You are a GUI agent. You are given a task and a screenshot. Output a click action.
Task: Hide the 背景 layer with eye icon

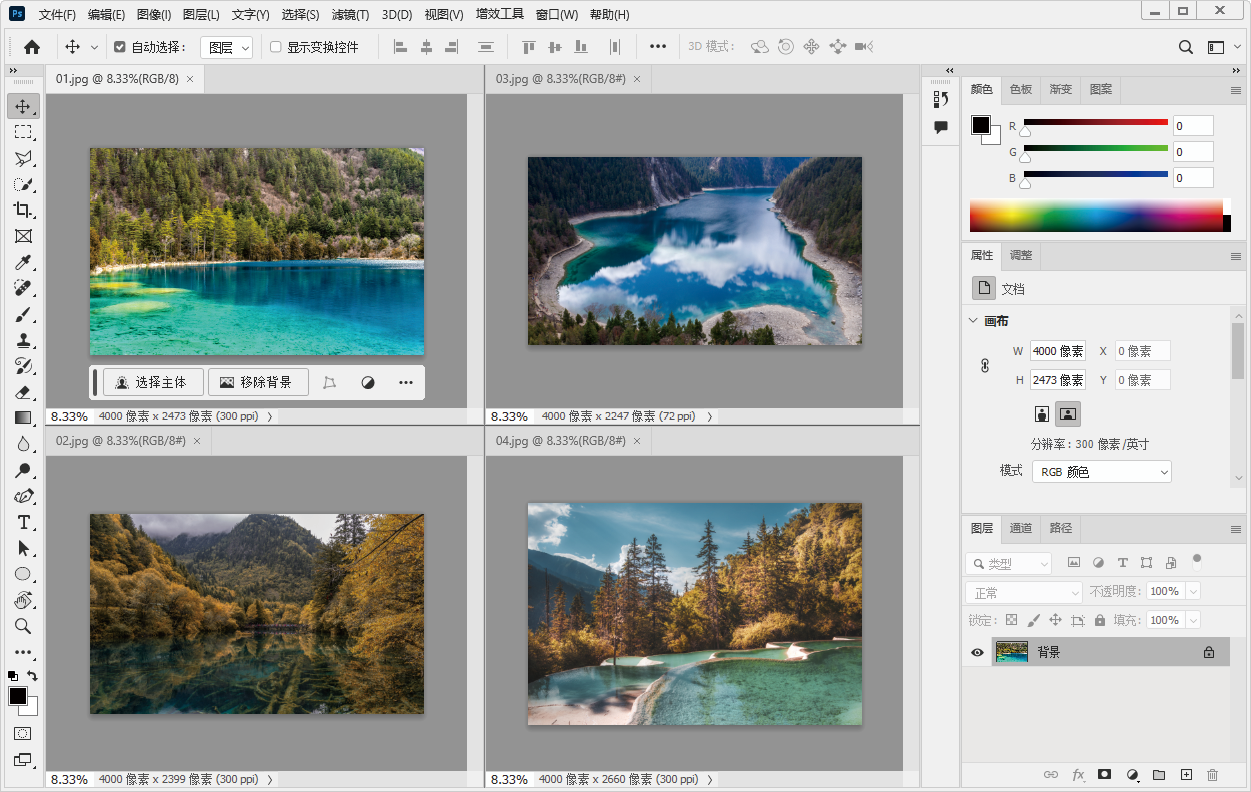978,652
